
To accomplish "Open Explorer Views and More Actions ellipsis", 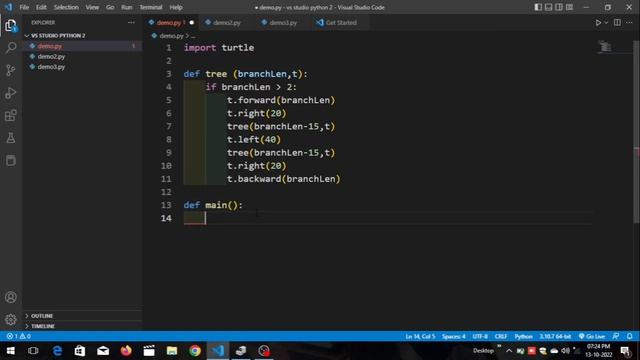I will pyautogui.click(x=131, y=23).
